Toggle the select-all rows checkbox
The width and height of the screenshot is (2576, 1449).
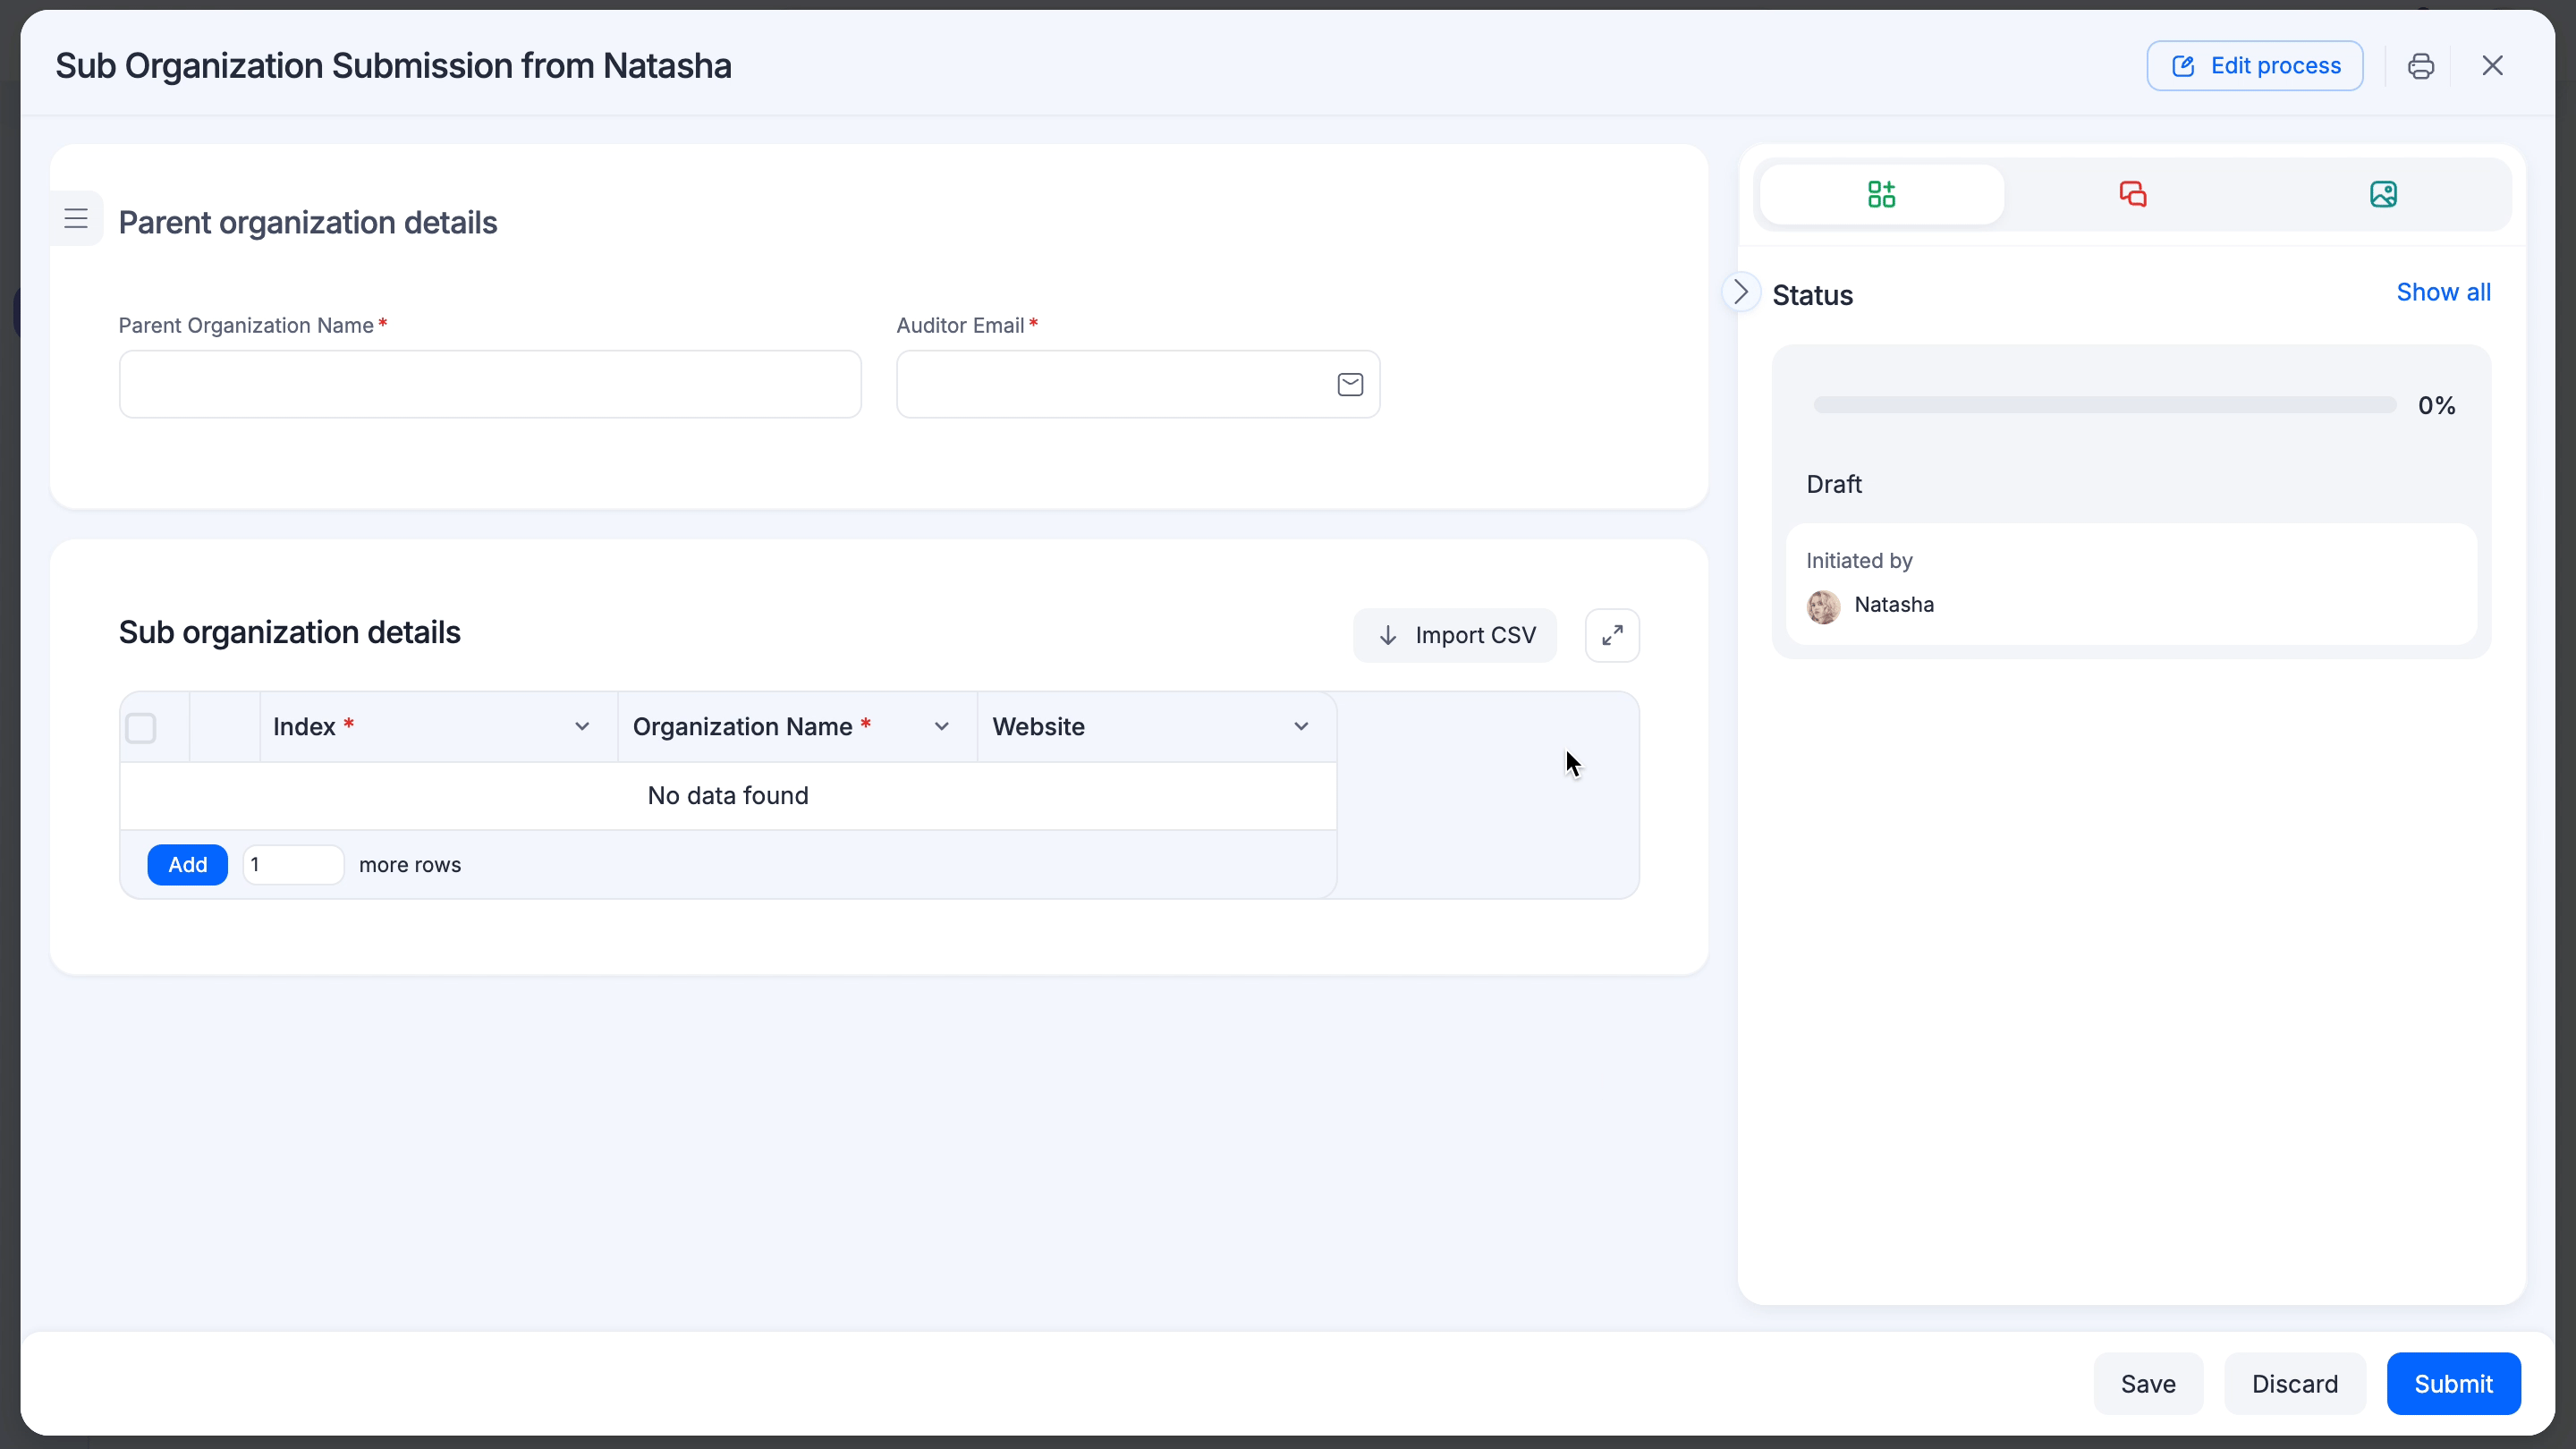pyautogui.click(x=141, y=728)
